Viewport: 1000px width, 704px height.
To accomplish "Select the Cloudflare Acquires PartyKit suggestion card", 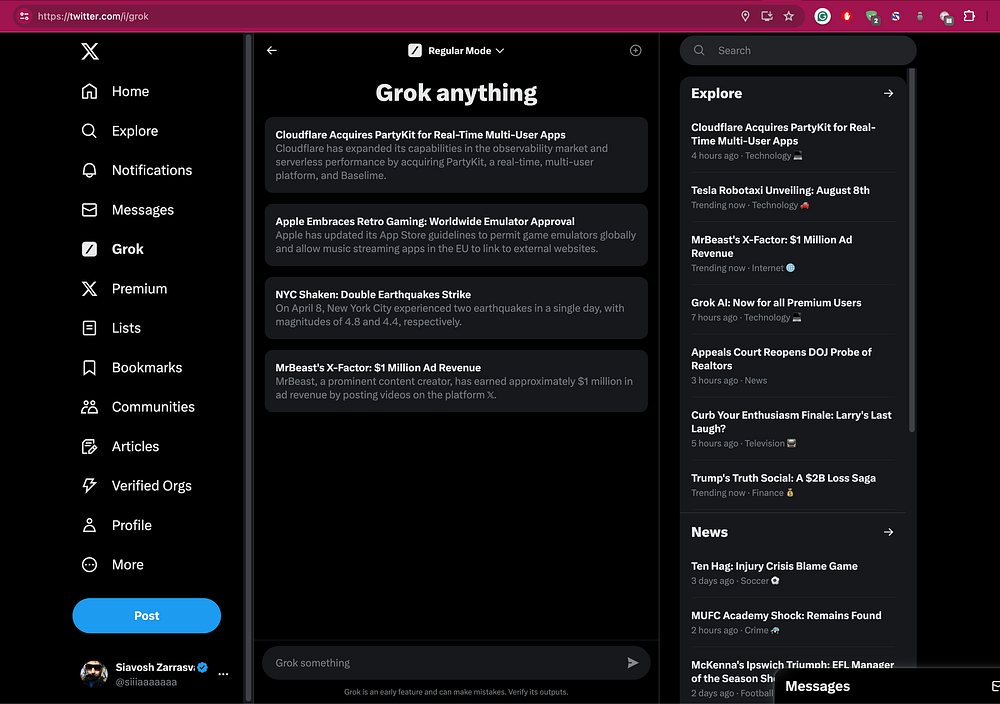I will (x=456, y=155).
